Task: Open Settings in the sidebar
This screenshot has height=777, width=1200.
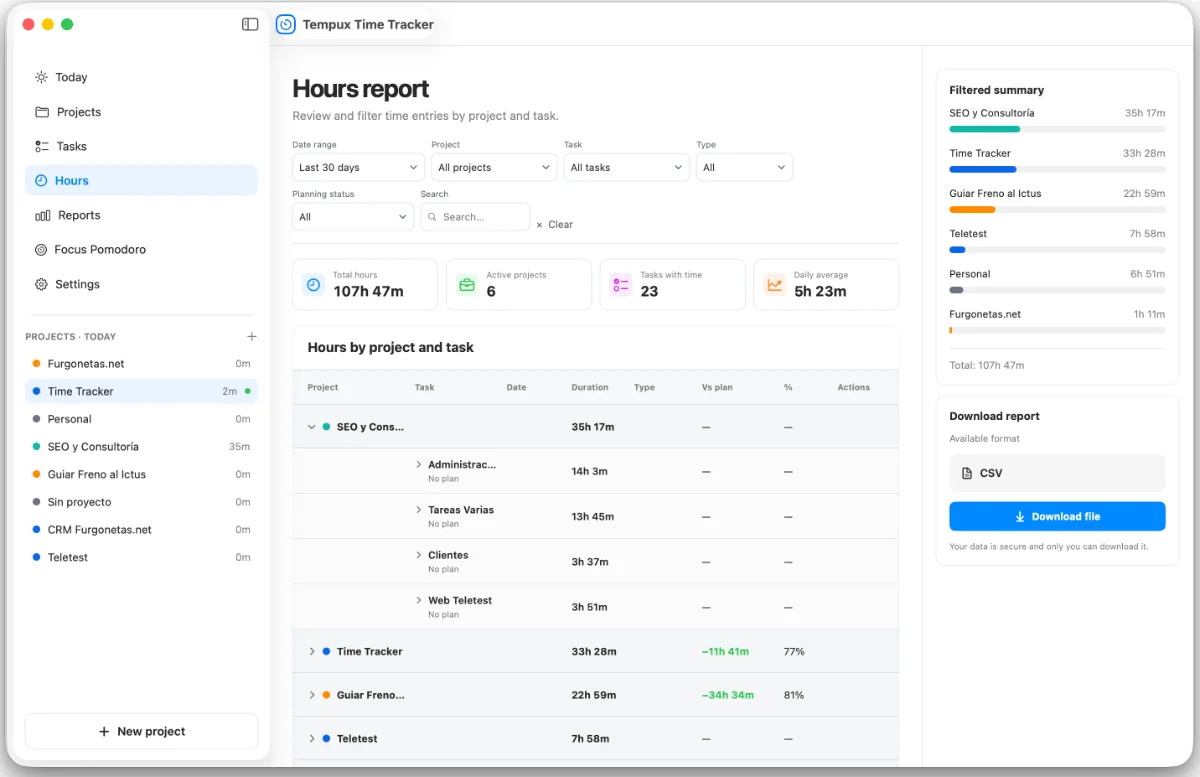Action: click(x=141, y=284)
